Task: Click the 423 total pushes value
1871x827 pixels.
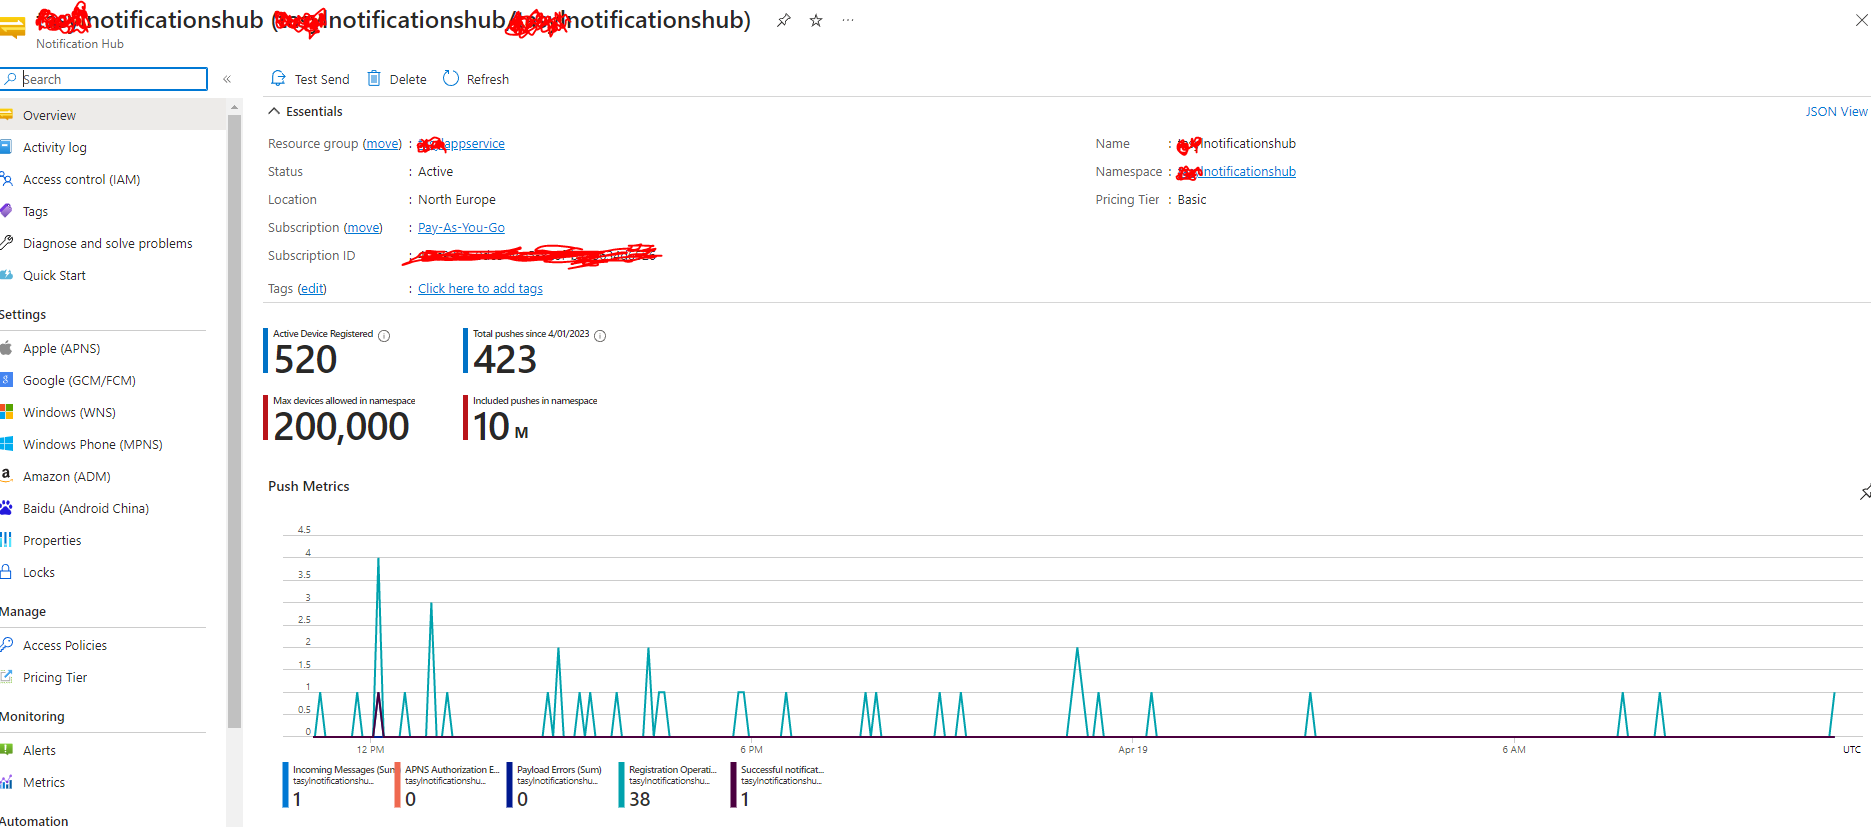Action: coord(505,360)
